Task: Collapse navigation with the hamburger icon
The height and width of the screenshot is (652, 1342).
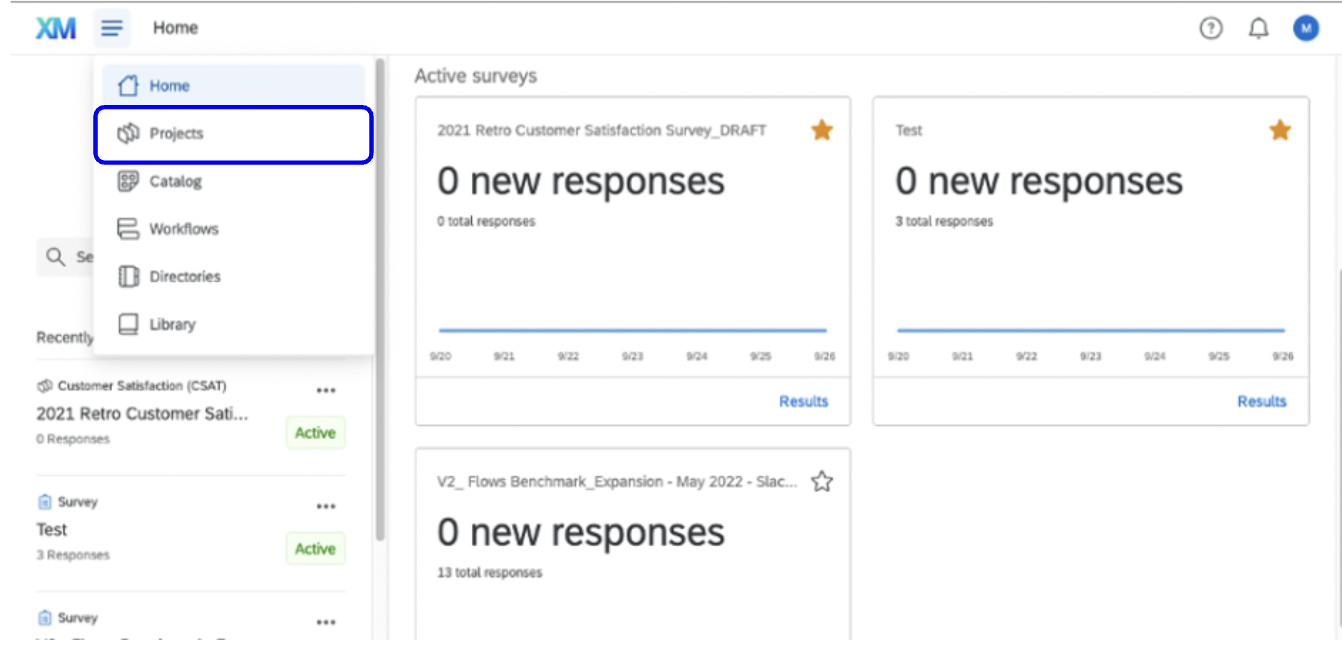Action: [113, 28]
